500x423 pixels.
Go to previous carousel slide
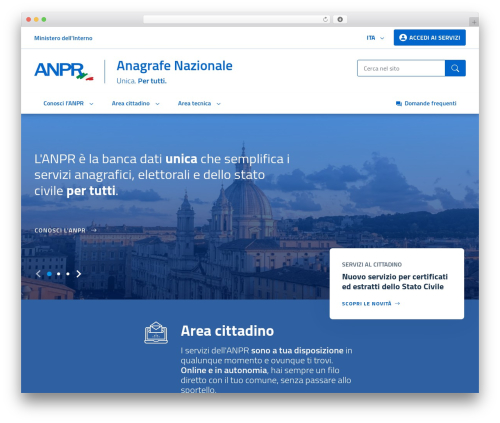click(38, 274)
